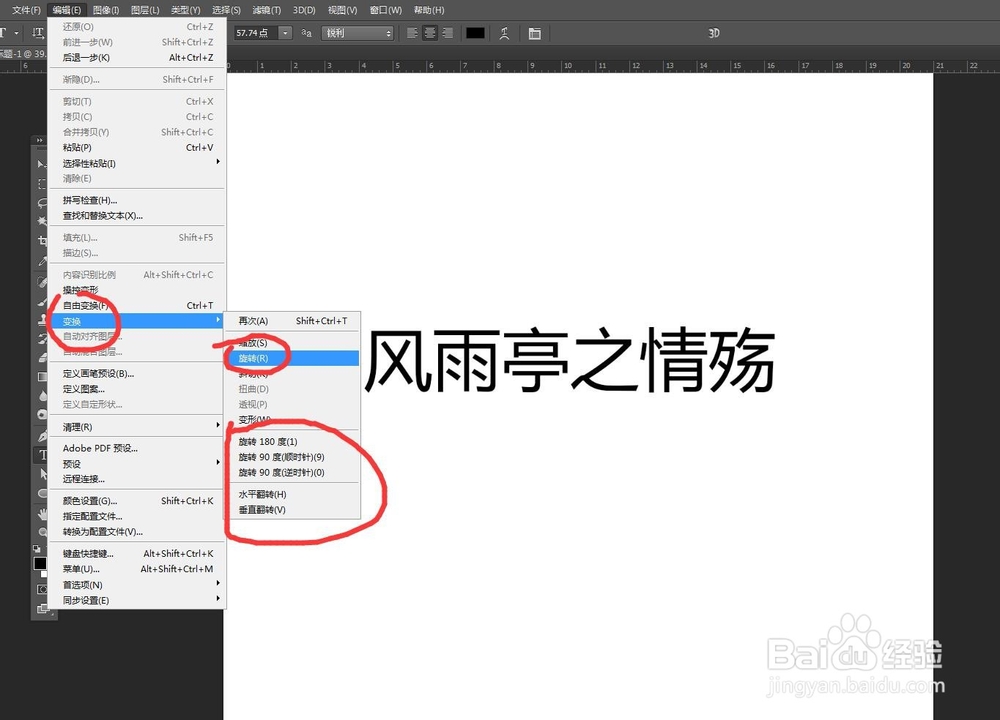Screen dimensions: 1000x720
Task: Expand the 变换 submenu row
Action: [137, 321]
